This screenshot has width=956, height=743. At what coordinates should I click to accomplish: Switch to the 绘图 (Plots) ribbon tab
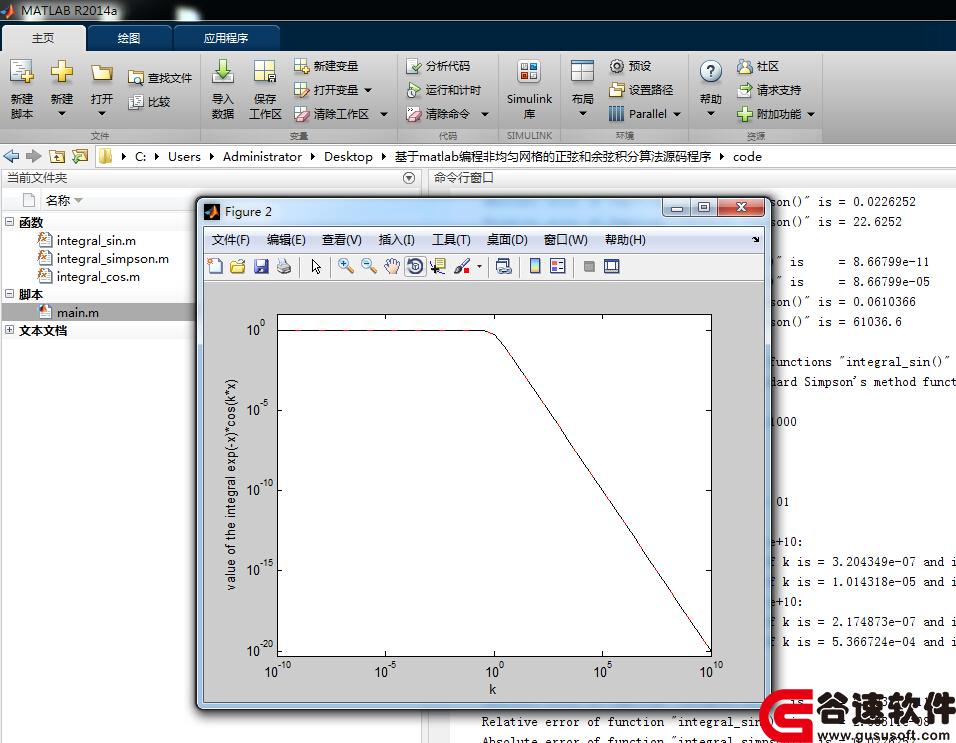point(129,38)
